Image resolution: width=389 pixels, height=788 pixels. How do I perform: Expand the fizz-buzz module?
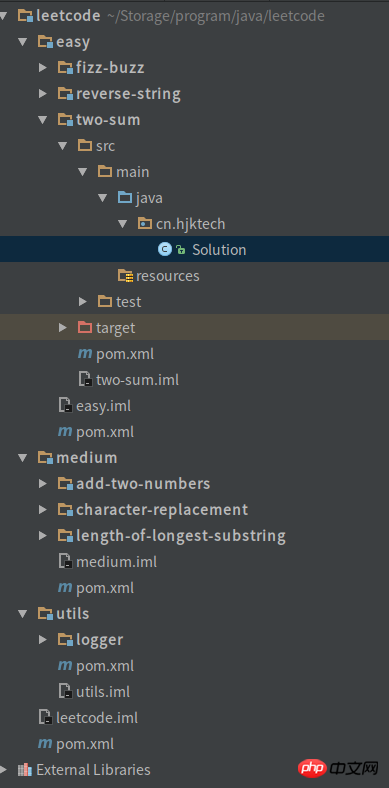pos(43,67)
